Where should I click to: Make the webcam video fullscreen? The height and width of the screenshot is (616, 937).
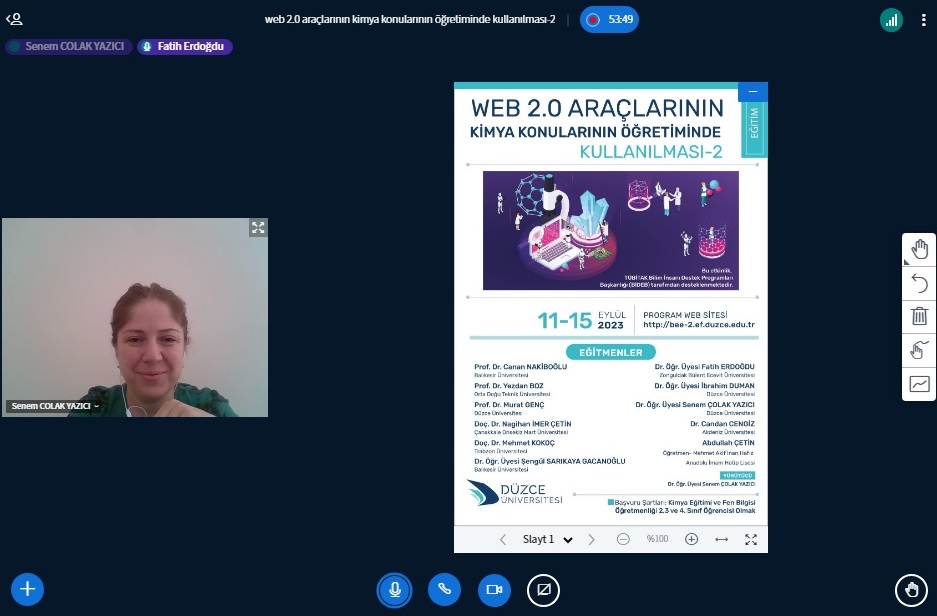point(258,228)
